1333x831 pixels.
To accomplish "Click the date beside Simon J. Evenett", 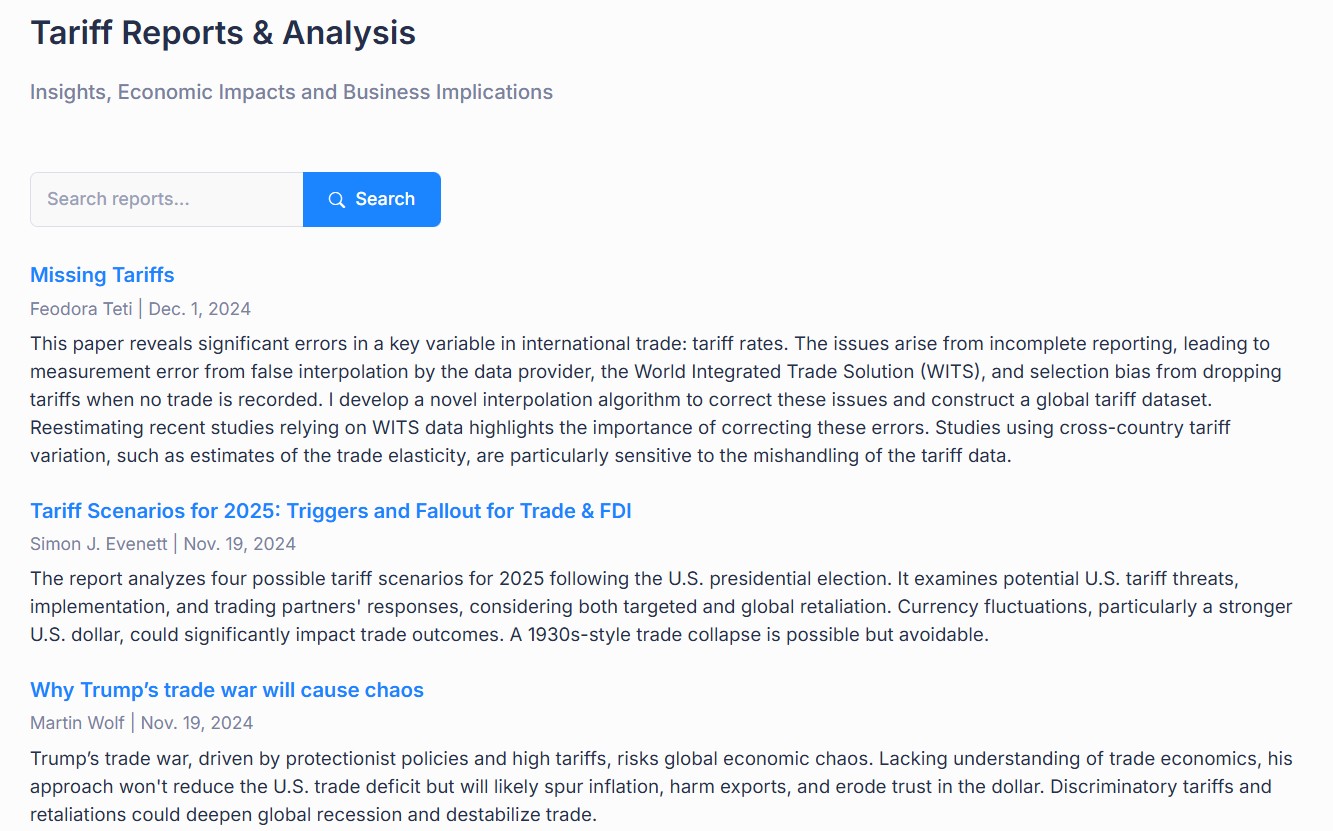I will pyautogui.click(x=240, y=544).
